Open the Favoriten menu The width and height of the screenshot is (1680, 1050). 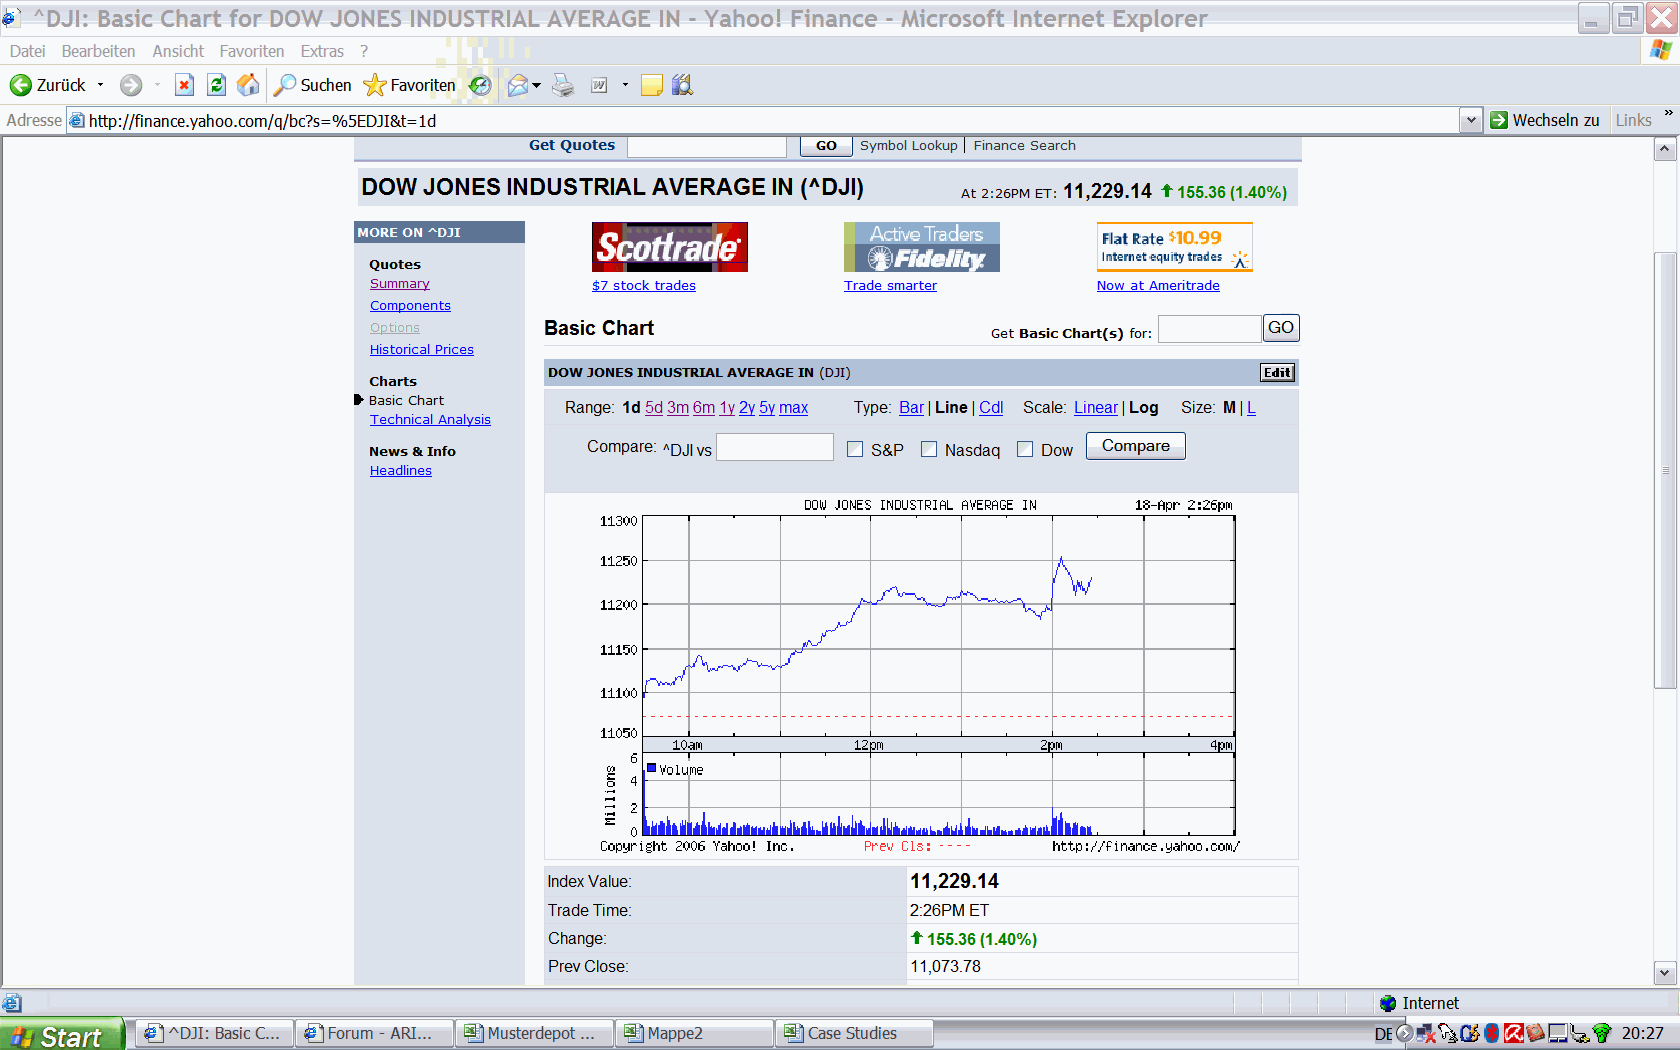[252, 51]
